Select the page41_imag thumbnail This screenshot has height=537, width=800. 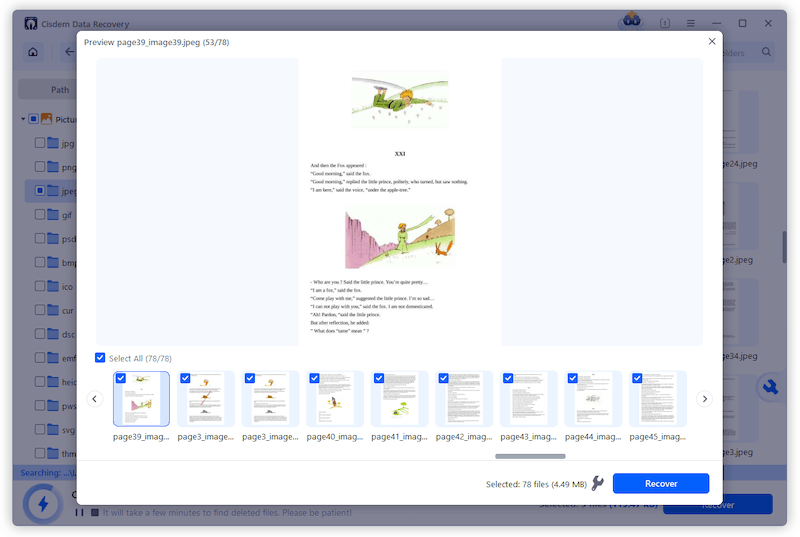[399, 399]
